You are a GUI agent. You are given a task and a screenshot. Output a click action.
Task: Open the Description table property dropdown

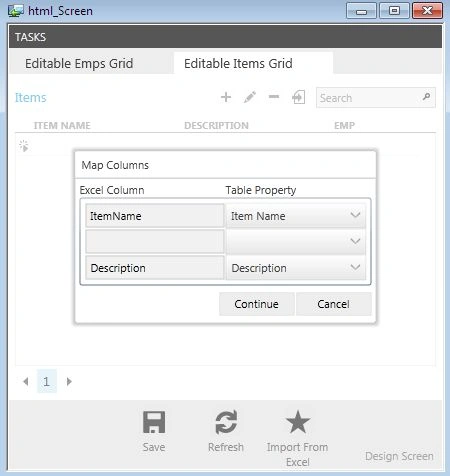(x=296, y=268)
